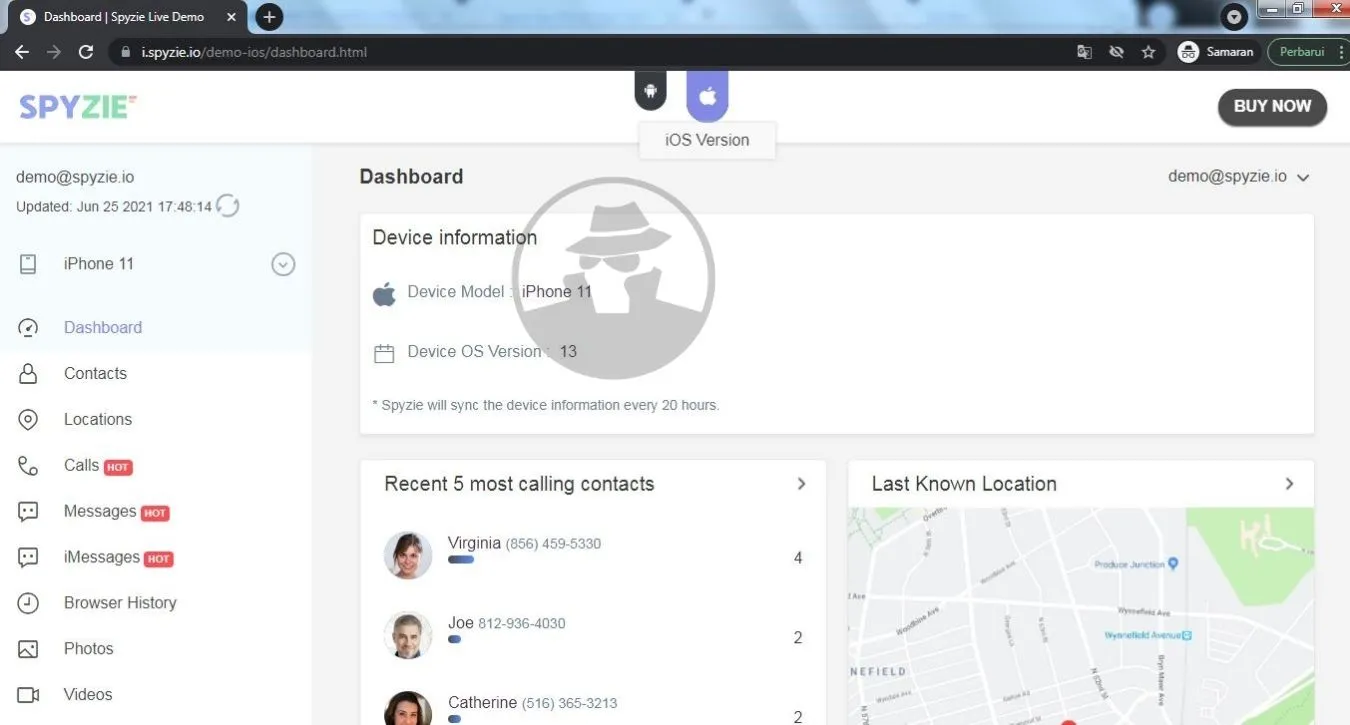
Task: Open Calls via its phone handset icon
Action: coord(28,466)
